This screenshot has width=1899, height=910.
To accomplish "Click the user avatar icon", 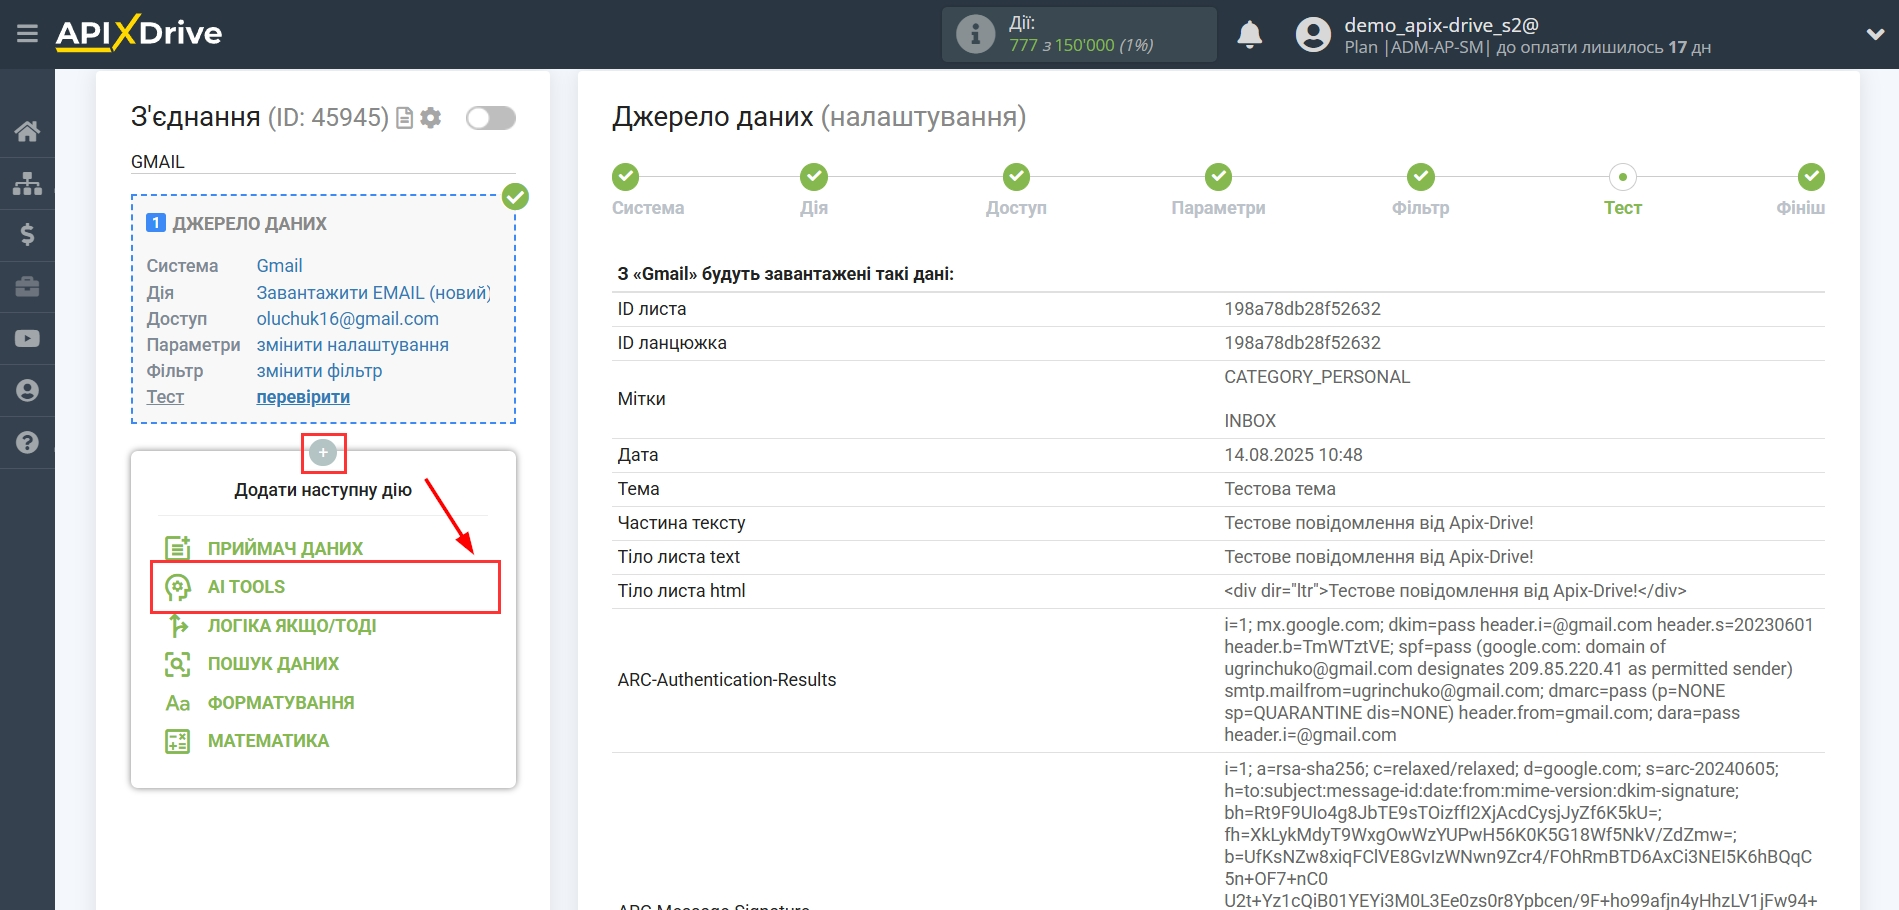I will (1313, 35).
